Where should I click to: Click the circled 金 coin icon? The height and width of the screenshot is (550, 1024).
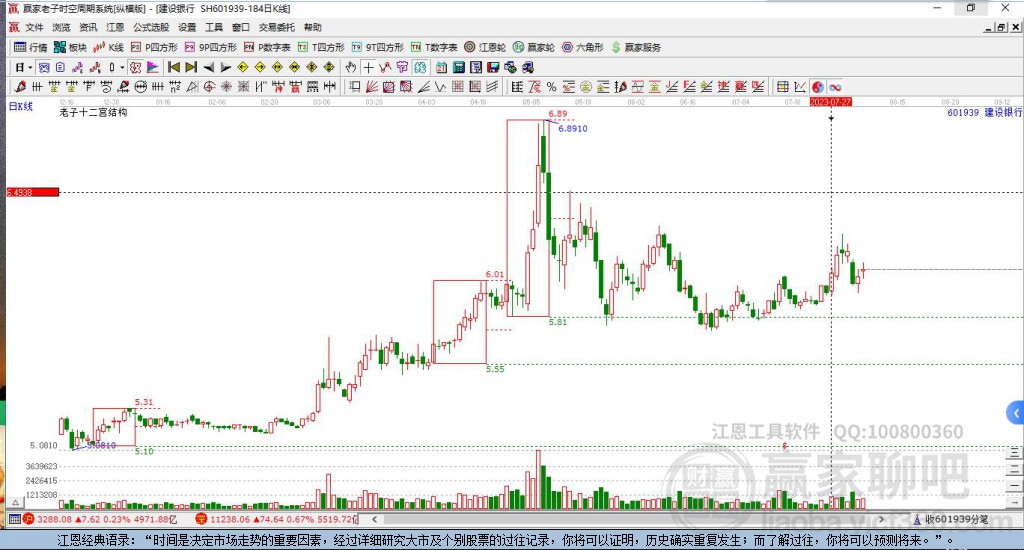586,87
